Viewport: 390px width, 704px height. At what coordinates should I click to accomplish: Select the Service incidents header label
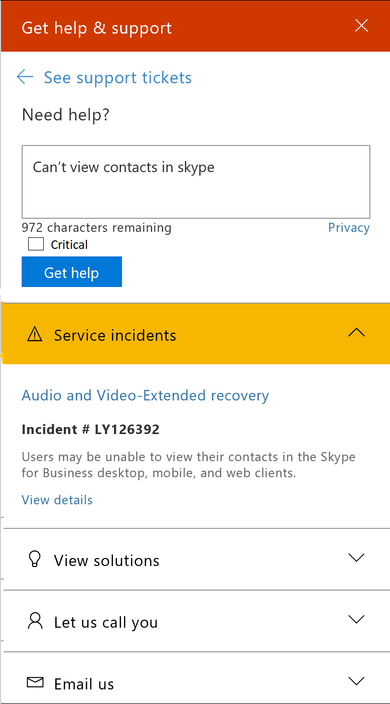pos(115,335)
